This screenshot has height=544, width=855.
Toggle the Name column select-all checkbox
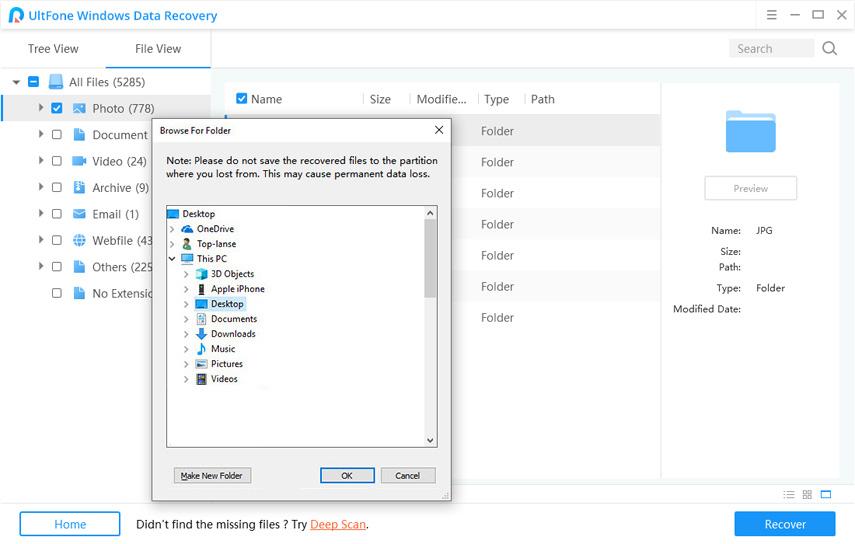[242, 99]
